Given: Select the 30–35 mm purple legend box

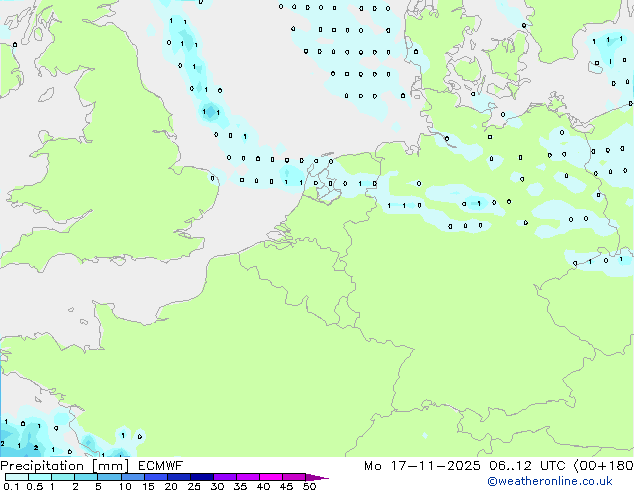Looking at the screenshot, I should (x=225, y=477).
